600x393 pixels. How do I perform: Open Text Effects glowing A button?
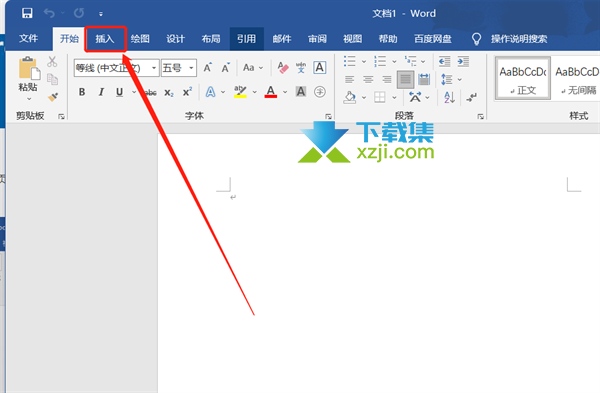click(210, 92)
